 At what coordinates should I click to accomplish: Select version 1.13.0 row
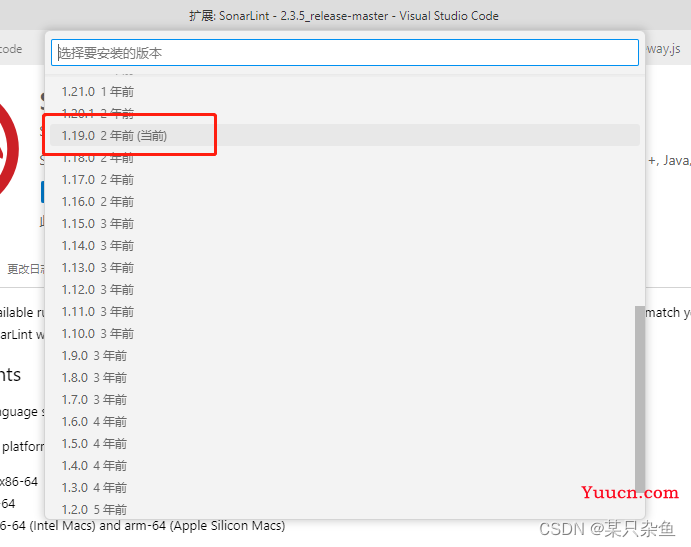(x=345, y=268)
